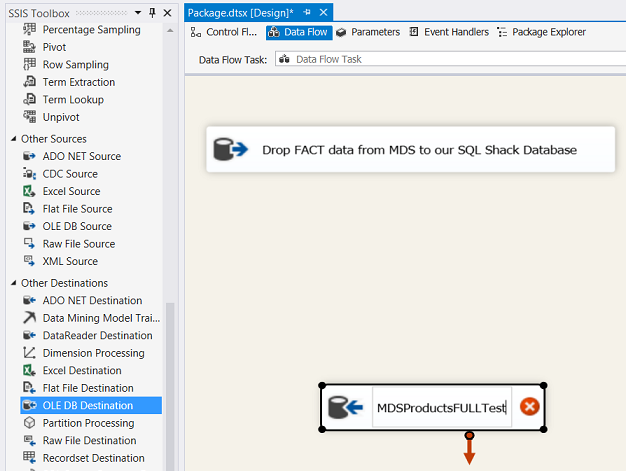Click the red error icon on MDSProductsFULLTest
Image resolution: width=626 pixels, height=471 pixels.
click(529, 407)
